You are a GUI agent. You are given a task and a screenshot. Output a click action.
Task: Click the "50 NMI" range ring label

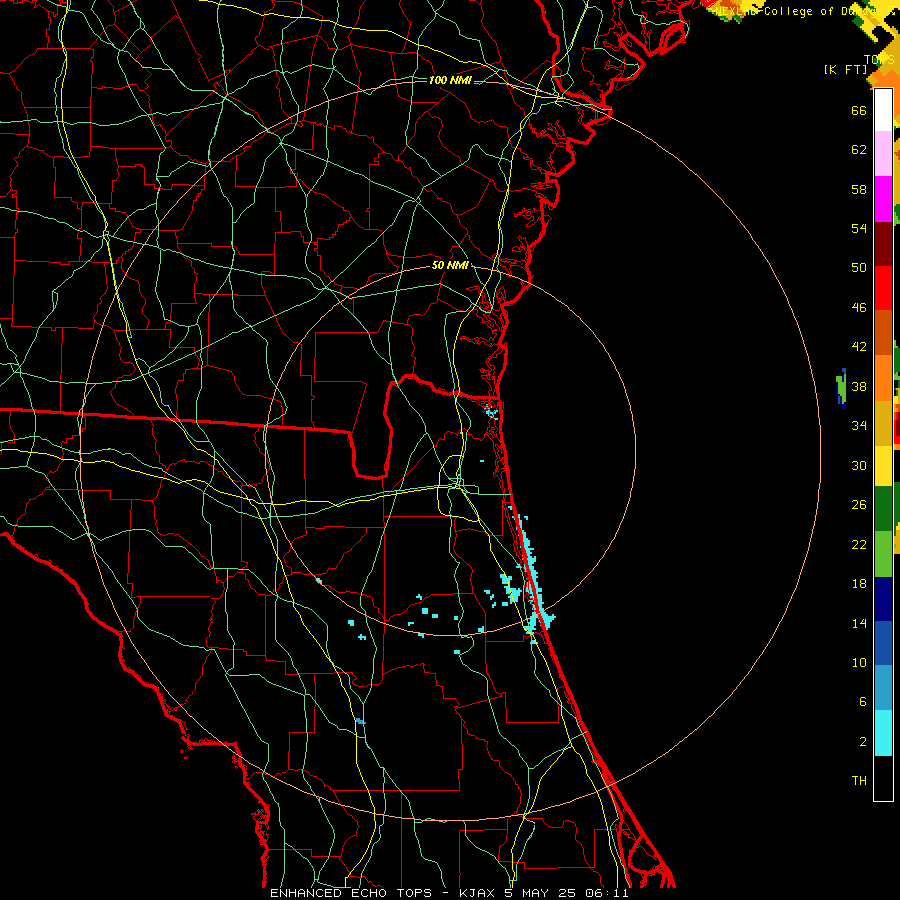click(x=449, y=265)
